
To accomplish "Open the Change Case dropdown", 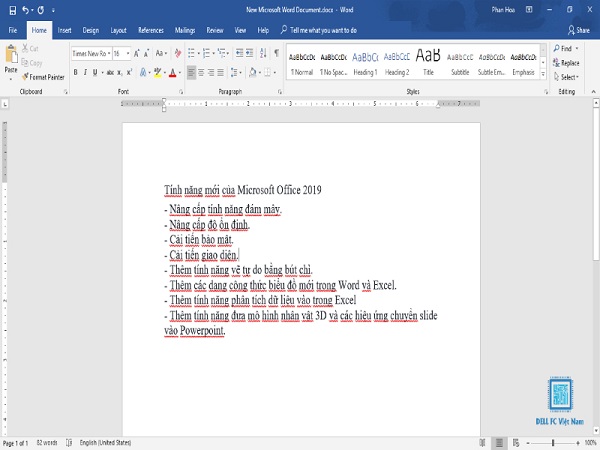I will (x=161, y=53).
